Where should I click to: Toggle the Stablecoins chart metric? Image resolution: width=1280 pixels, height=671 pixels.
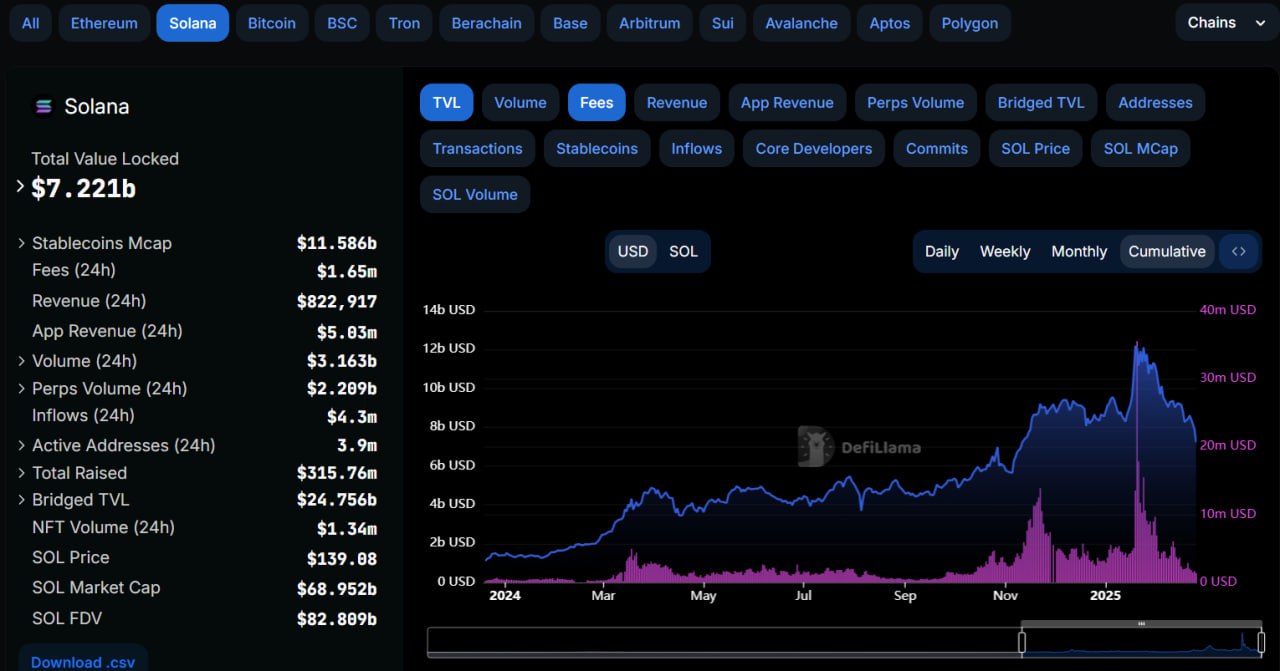(x=597, y=149)
